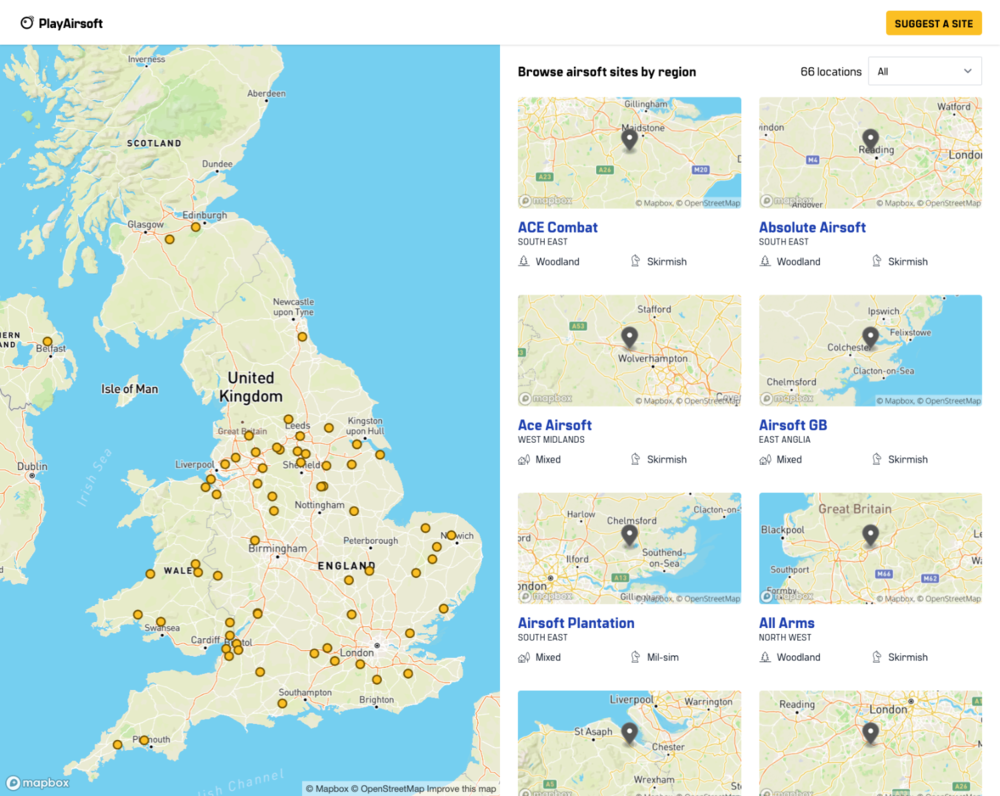Open the location filter to change regions
1000x796 pixels.
(923, 71)
